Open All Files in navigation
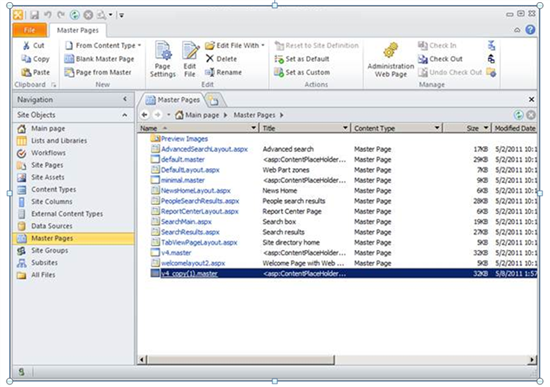This screenshot has width=550, height=387. tap(74, 275)
